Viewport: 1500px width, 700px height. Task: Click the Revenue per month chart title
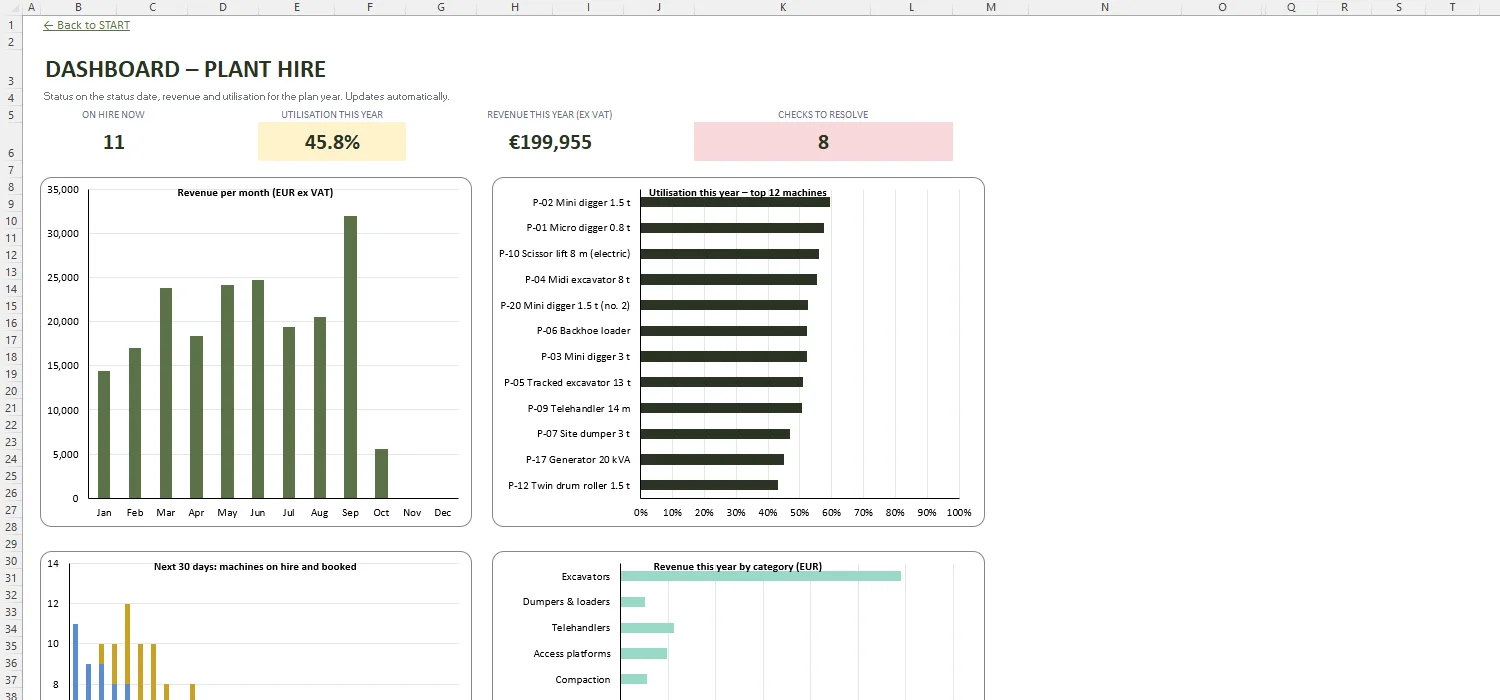point(255,192)
